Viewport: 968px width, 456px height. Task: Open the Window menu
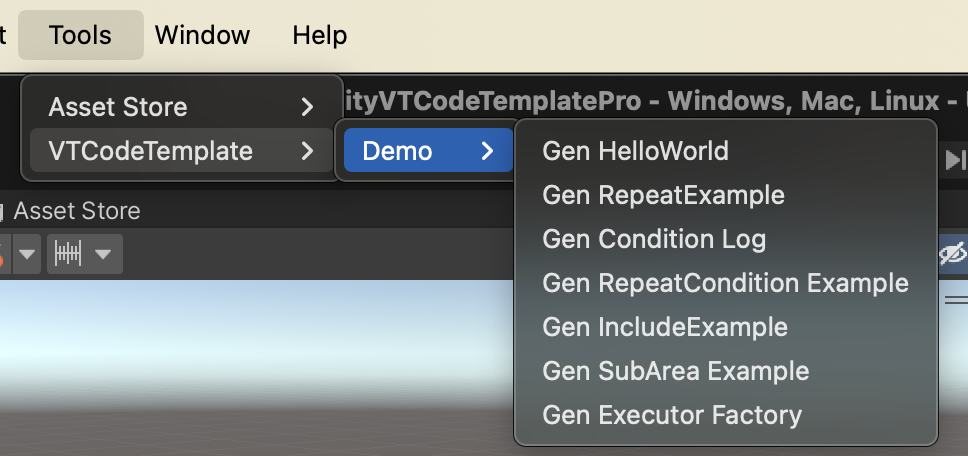tap(202, 35)
